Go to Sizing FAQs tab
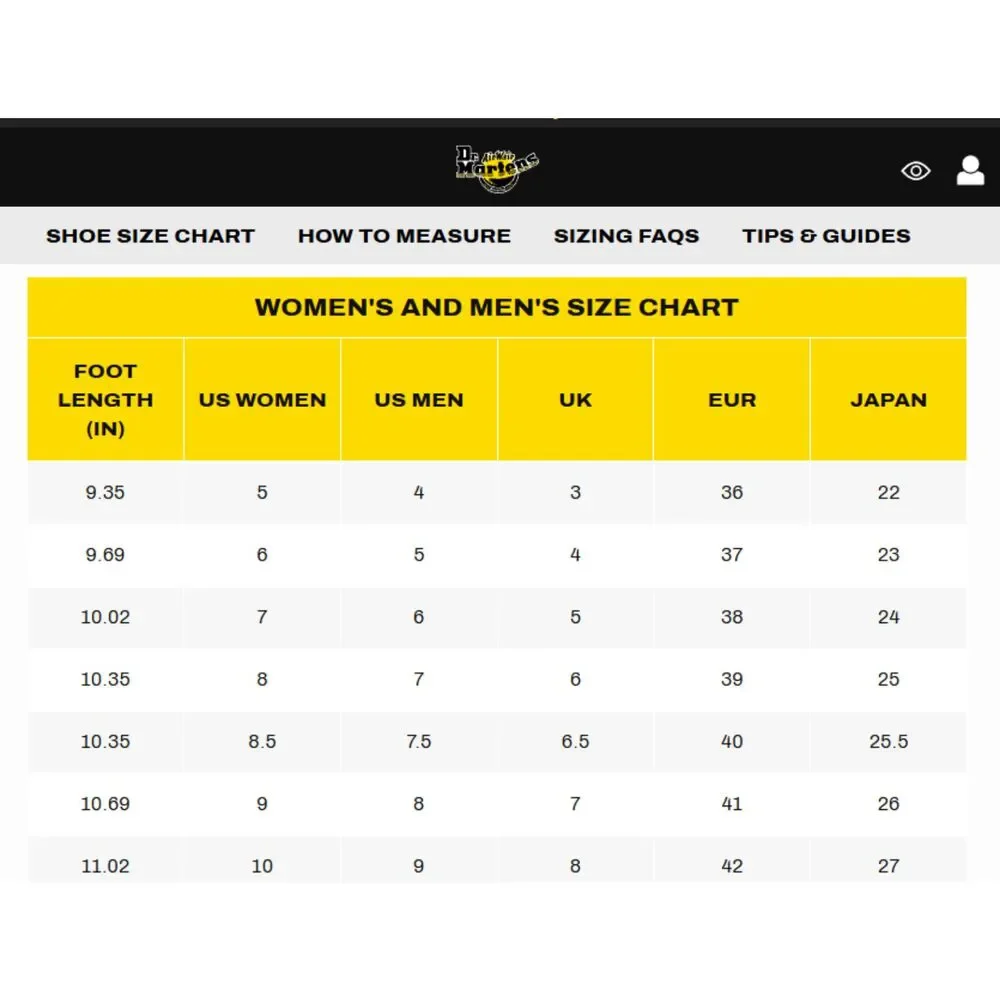The height and width of the screenshot is (1000, 1000). (x=626, y=236)
